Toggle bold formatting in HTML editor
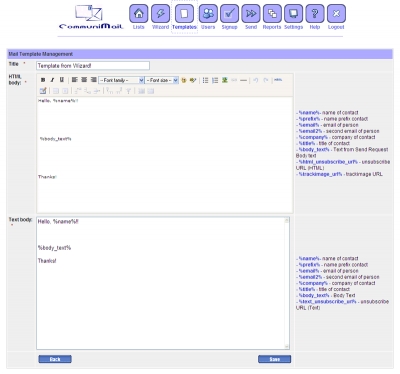The width and height of the screenshot is (400, 374). pos(43,80)
